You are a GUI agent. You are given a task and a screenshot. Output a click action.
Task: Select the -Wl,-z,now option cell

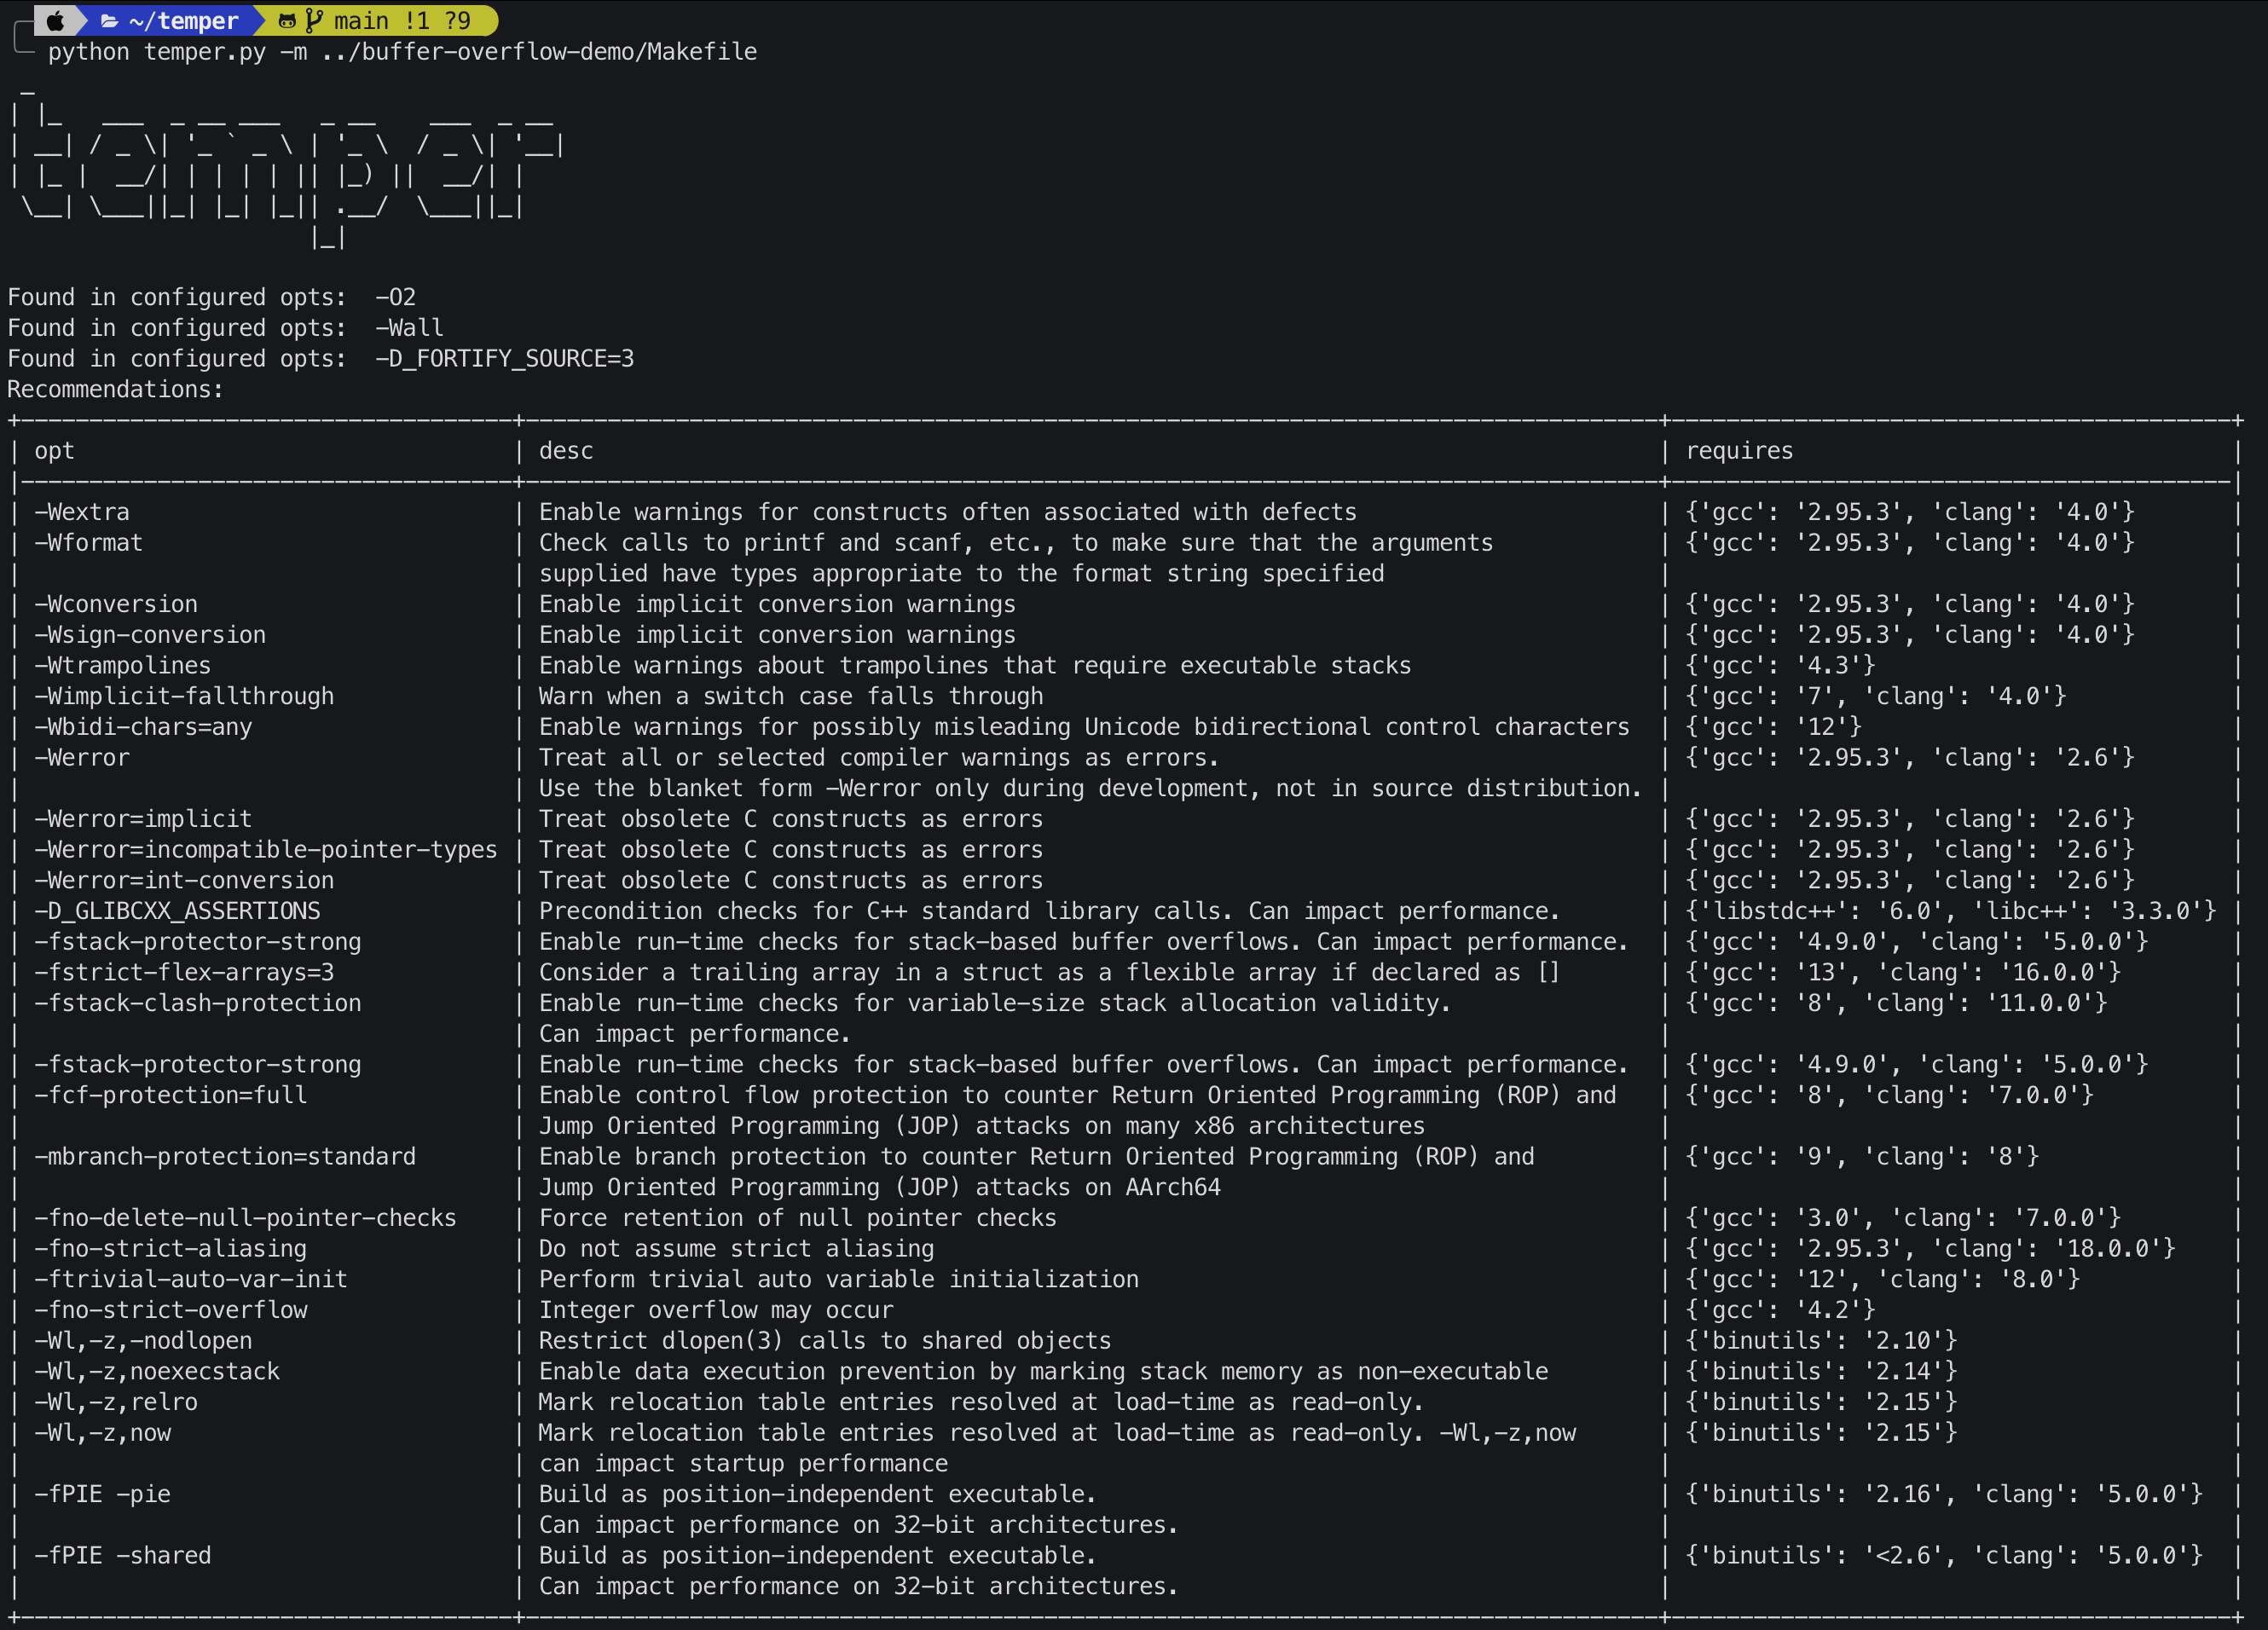(102, 1433)
